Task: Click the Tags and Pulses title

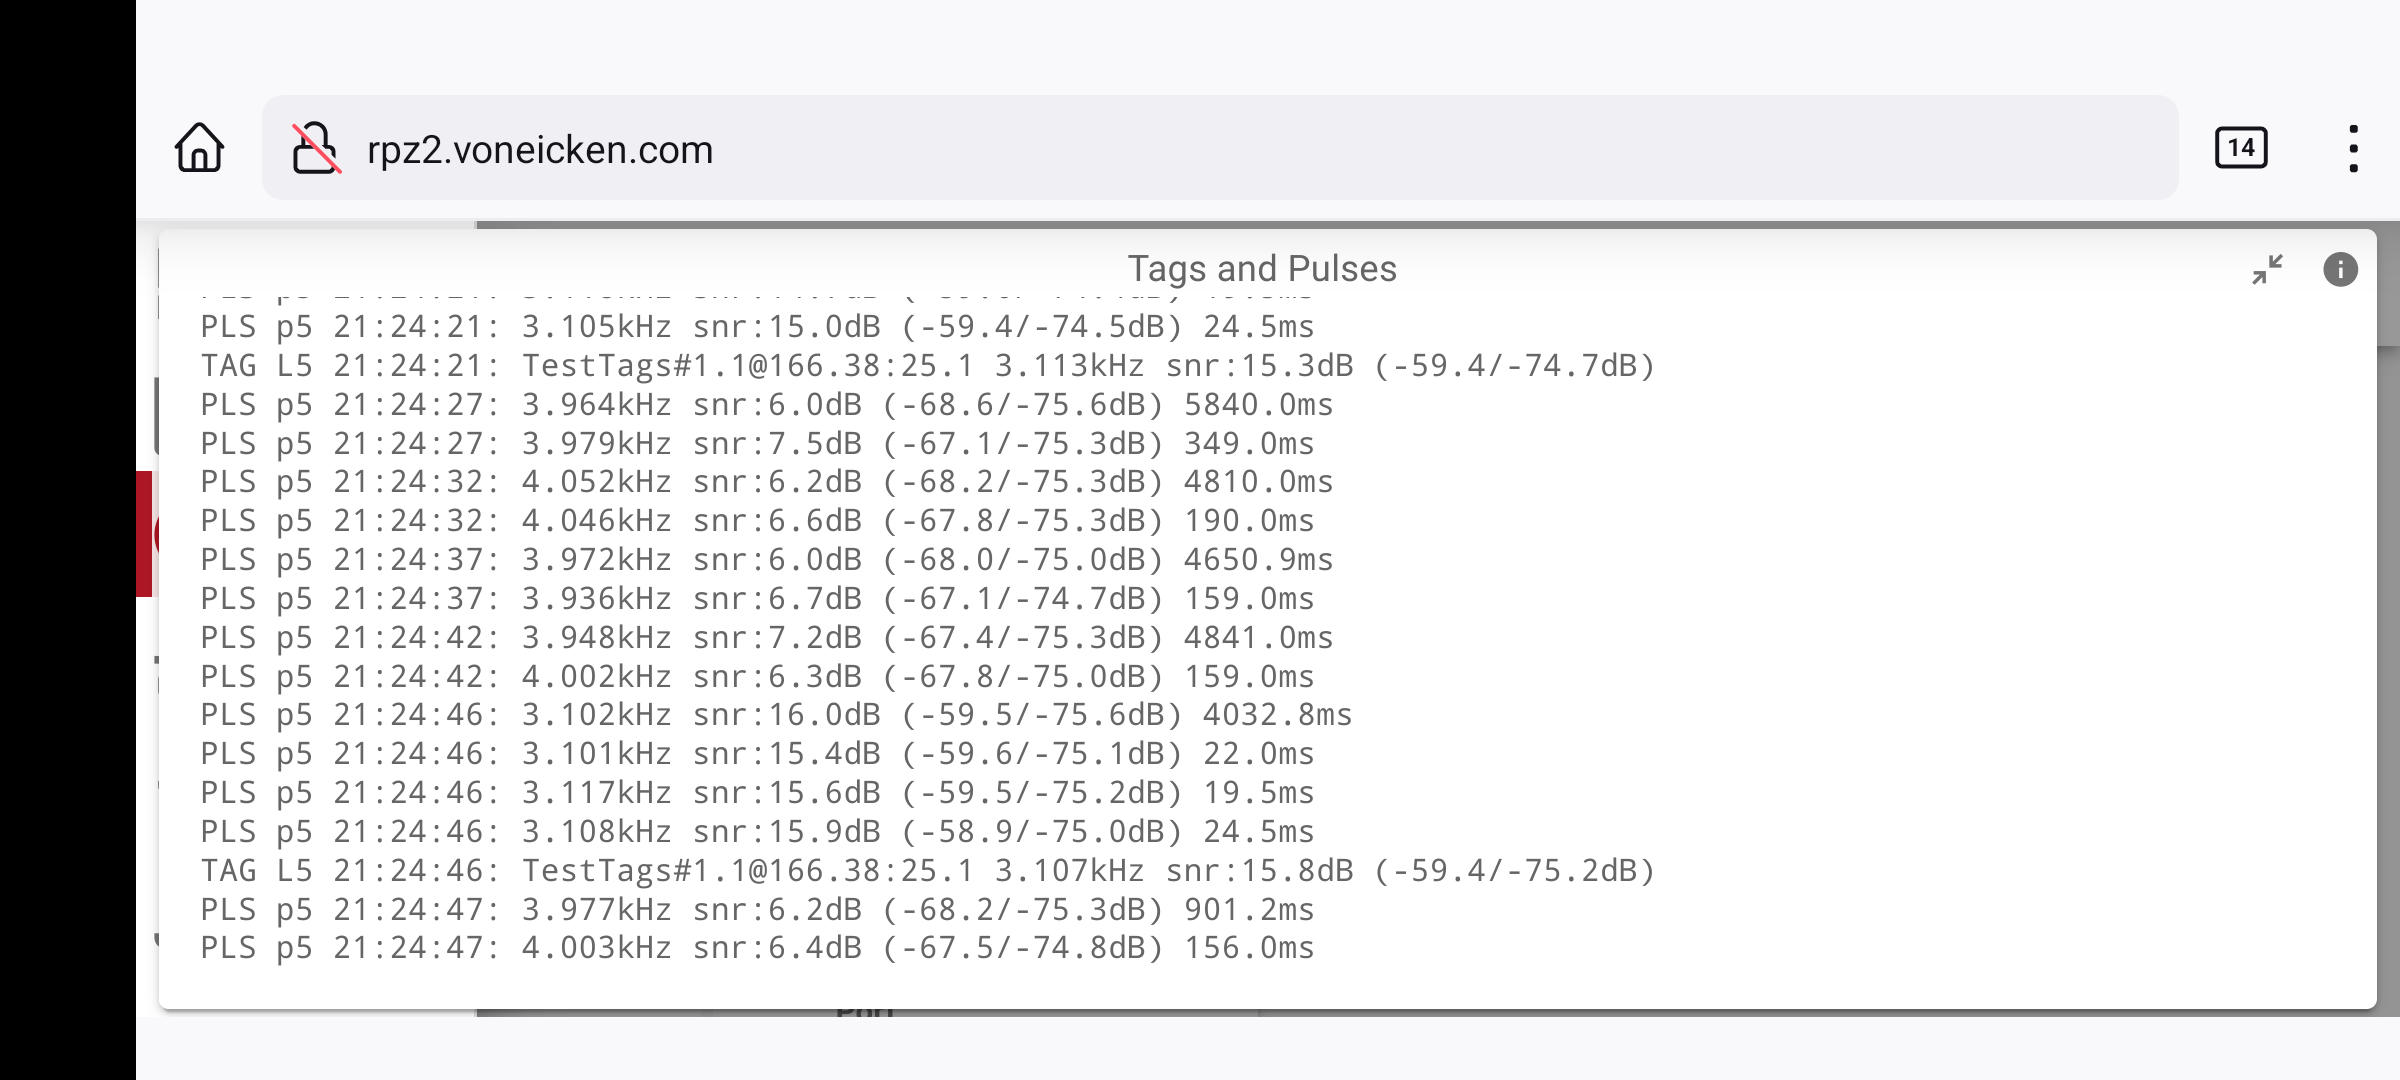Action: click(x=1262, y=268)
